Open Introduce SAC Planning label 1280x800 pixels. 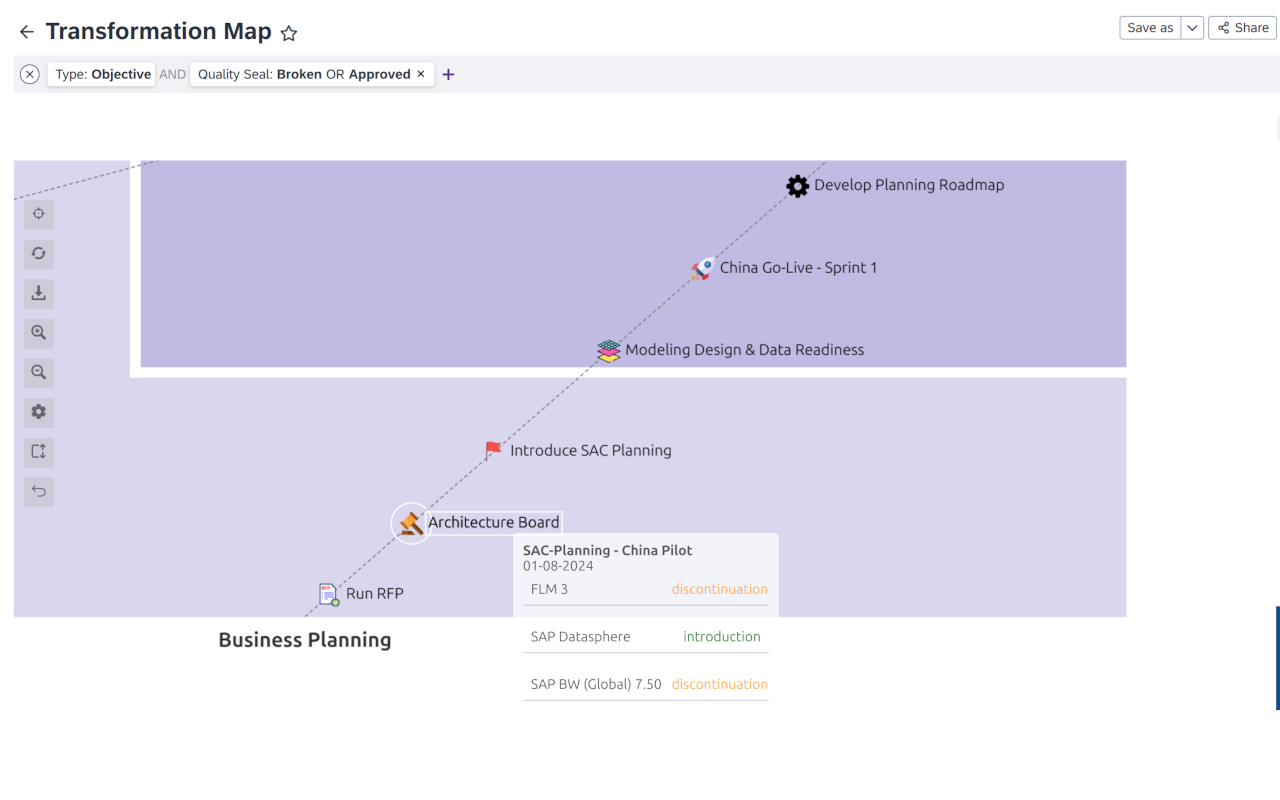click(x=591, y=451)
